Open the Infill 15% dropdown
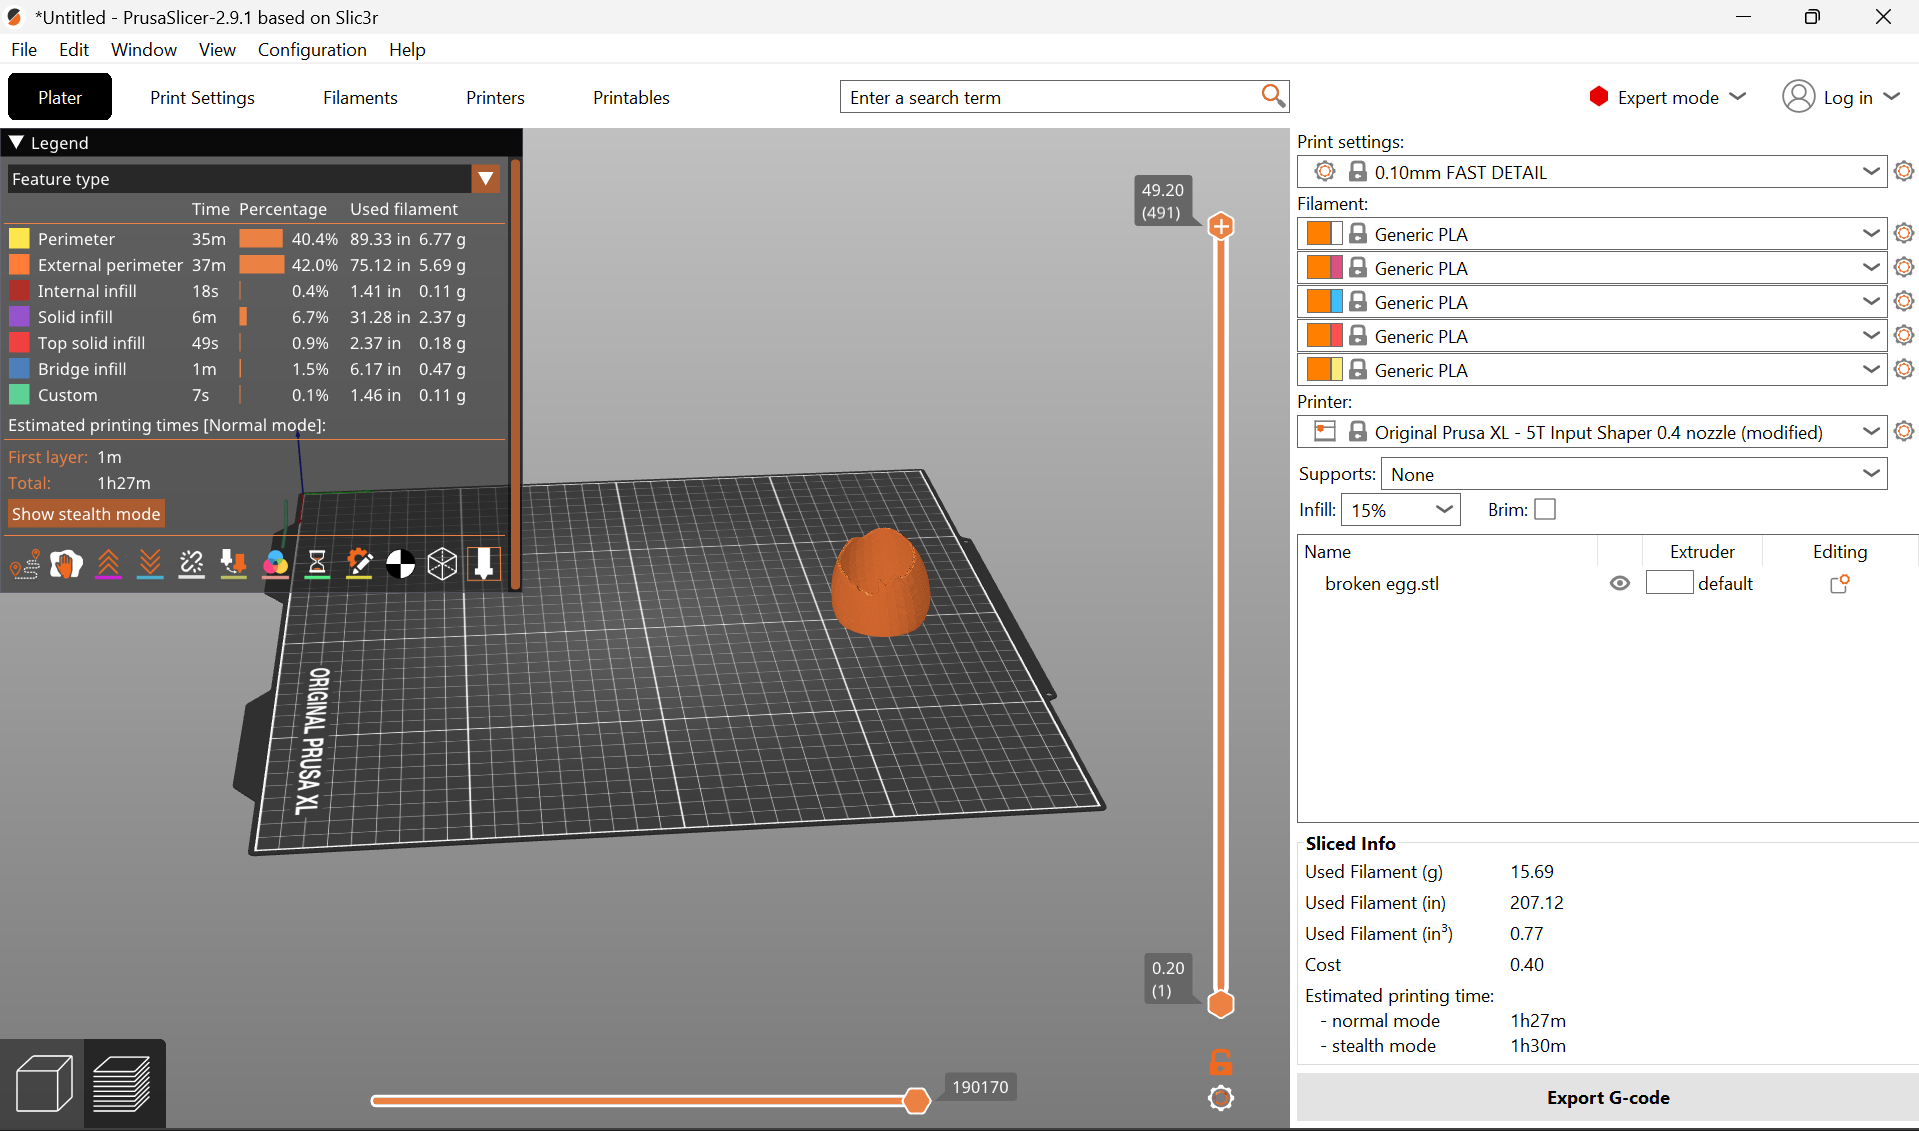The image size is (1919, 1131). [1401, 510]
